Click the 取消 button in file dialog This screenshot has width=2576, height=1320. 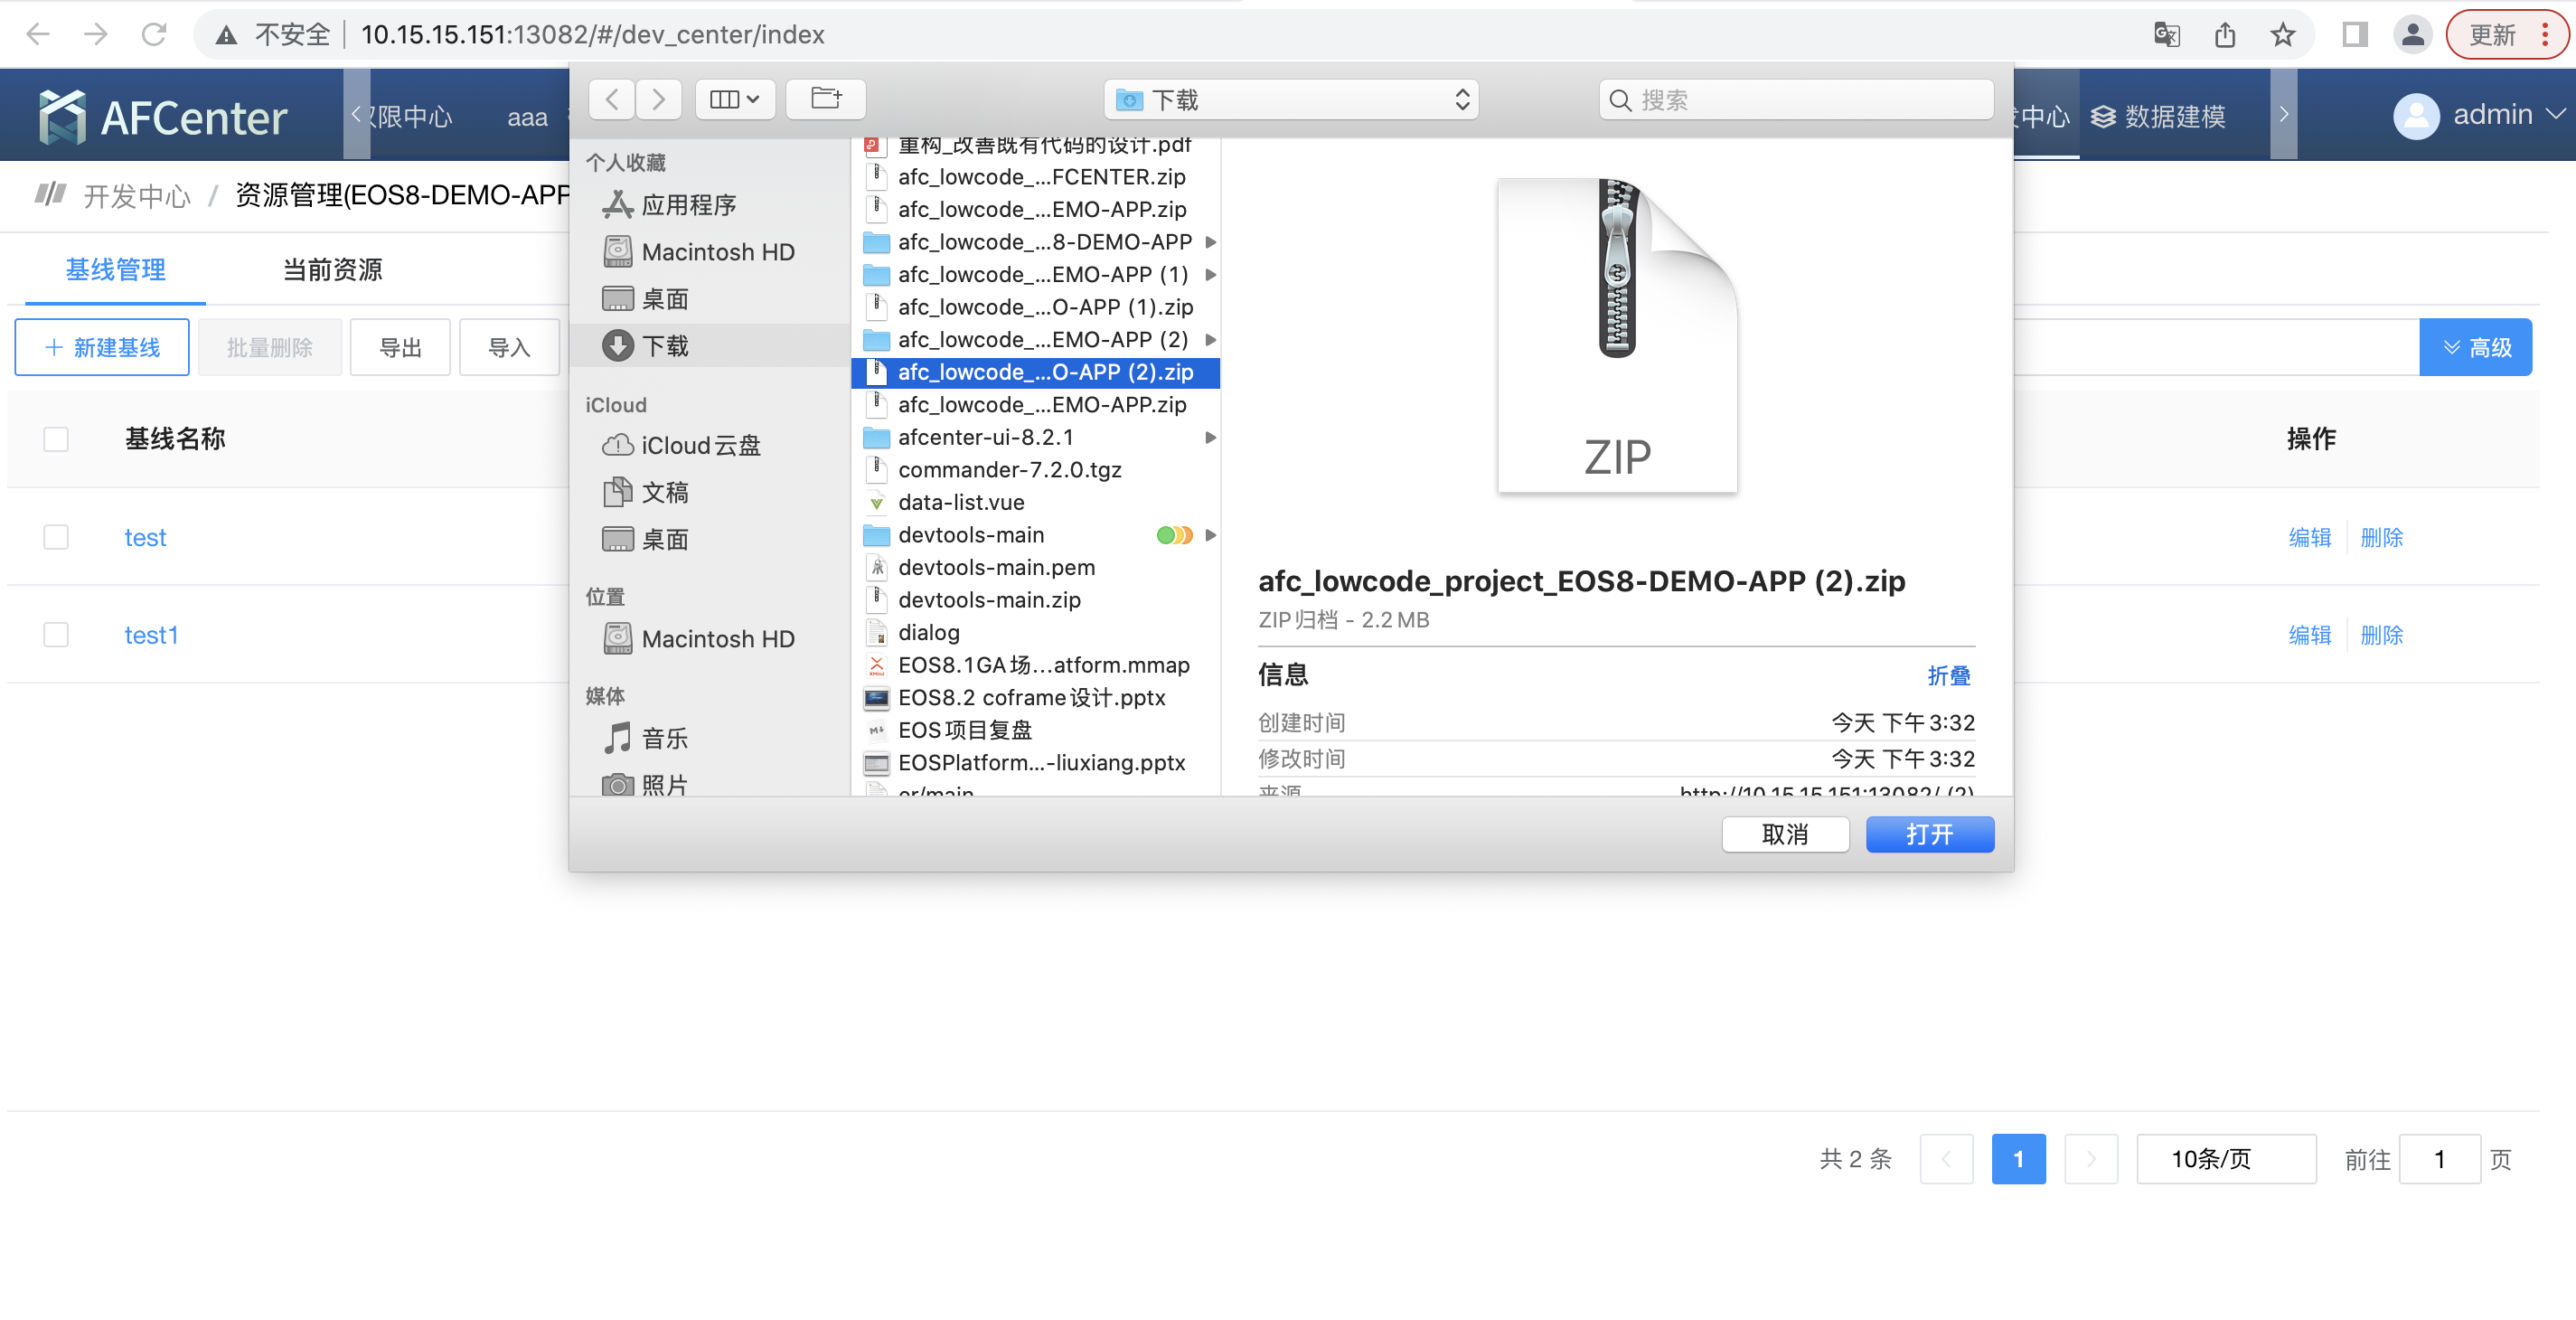coord(1784,834)
